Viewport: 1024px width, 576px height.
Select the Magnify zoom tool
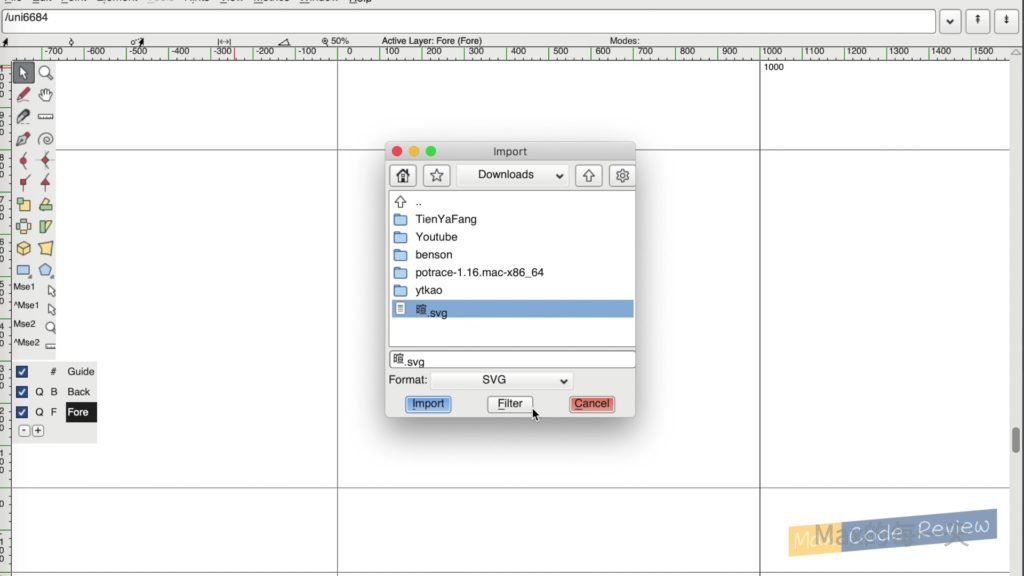coord(46,73)
